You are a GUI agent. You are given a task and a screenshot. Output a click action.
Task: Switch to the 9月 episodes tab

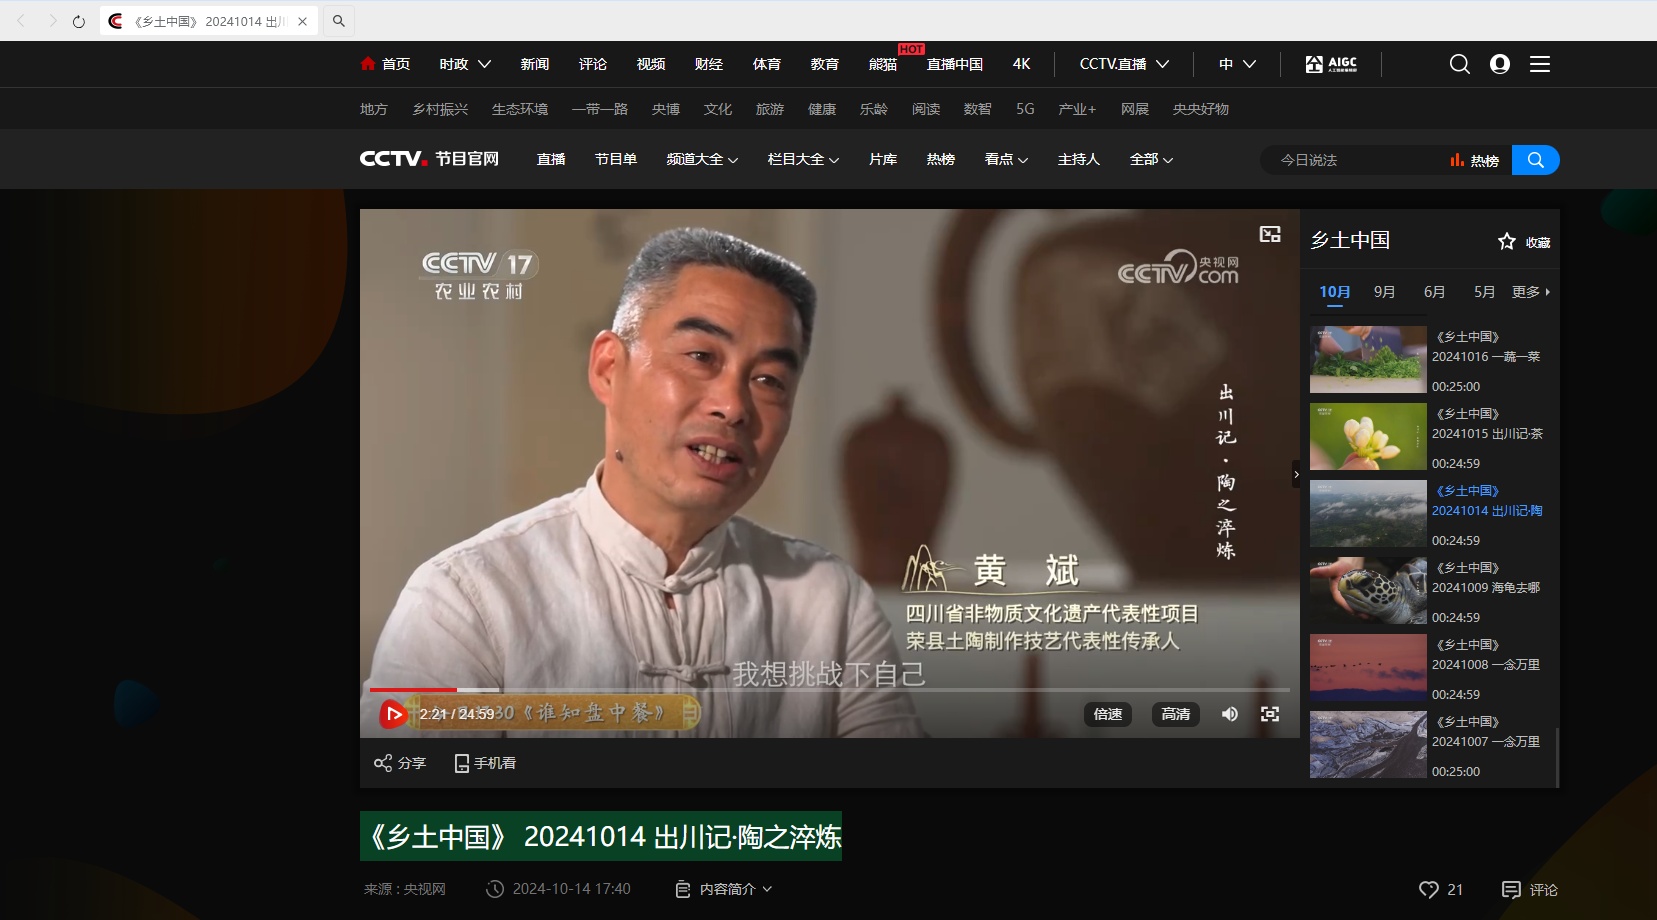pyautogui.click(x=1383, y=291)
